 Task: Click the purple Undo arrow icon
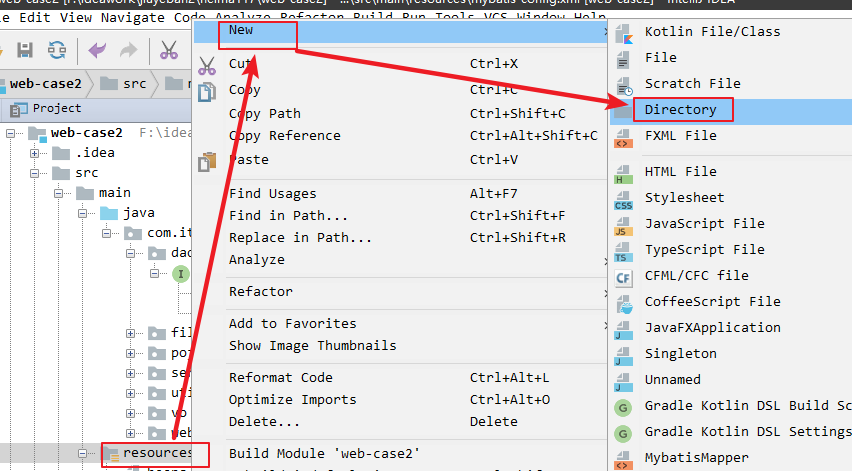[96, 50]
